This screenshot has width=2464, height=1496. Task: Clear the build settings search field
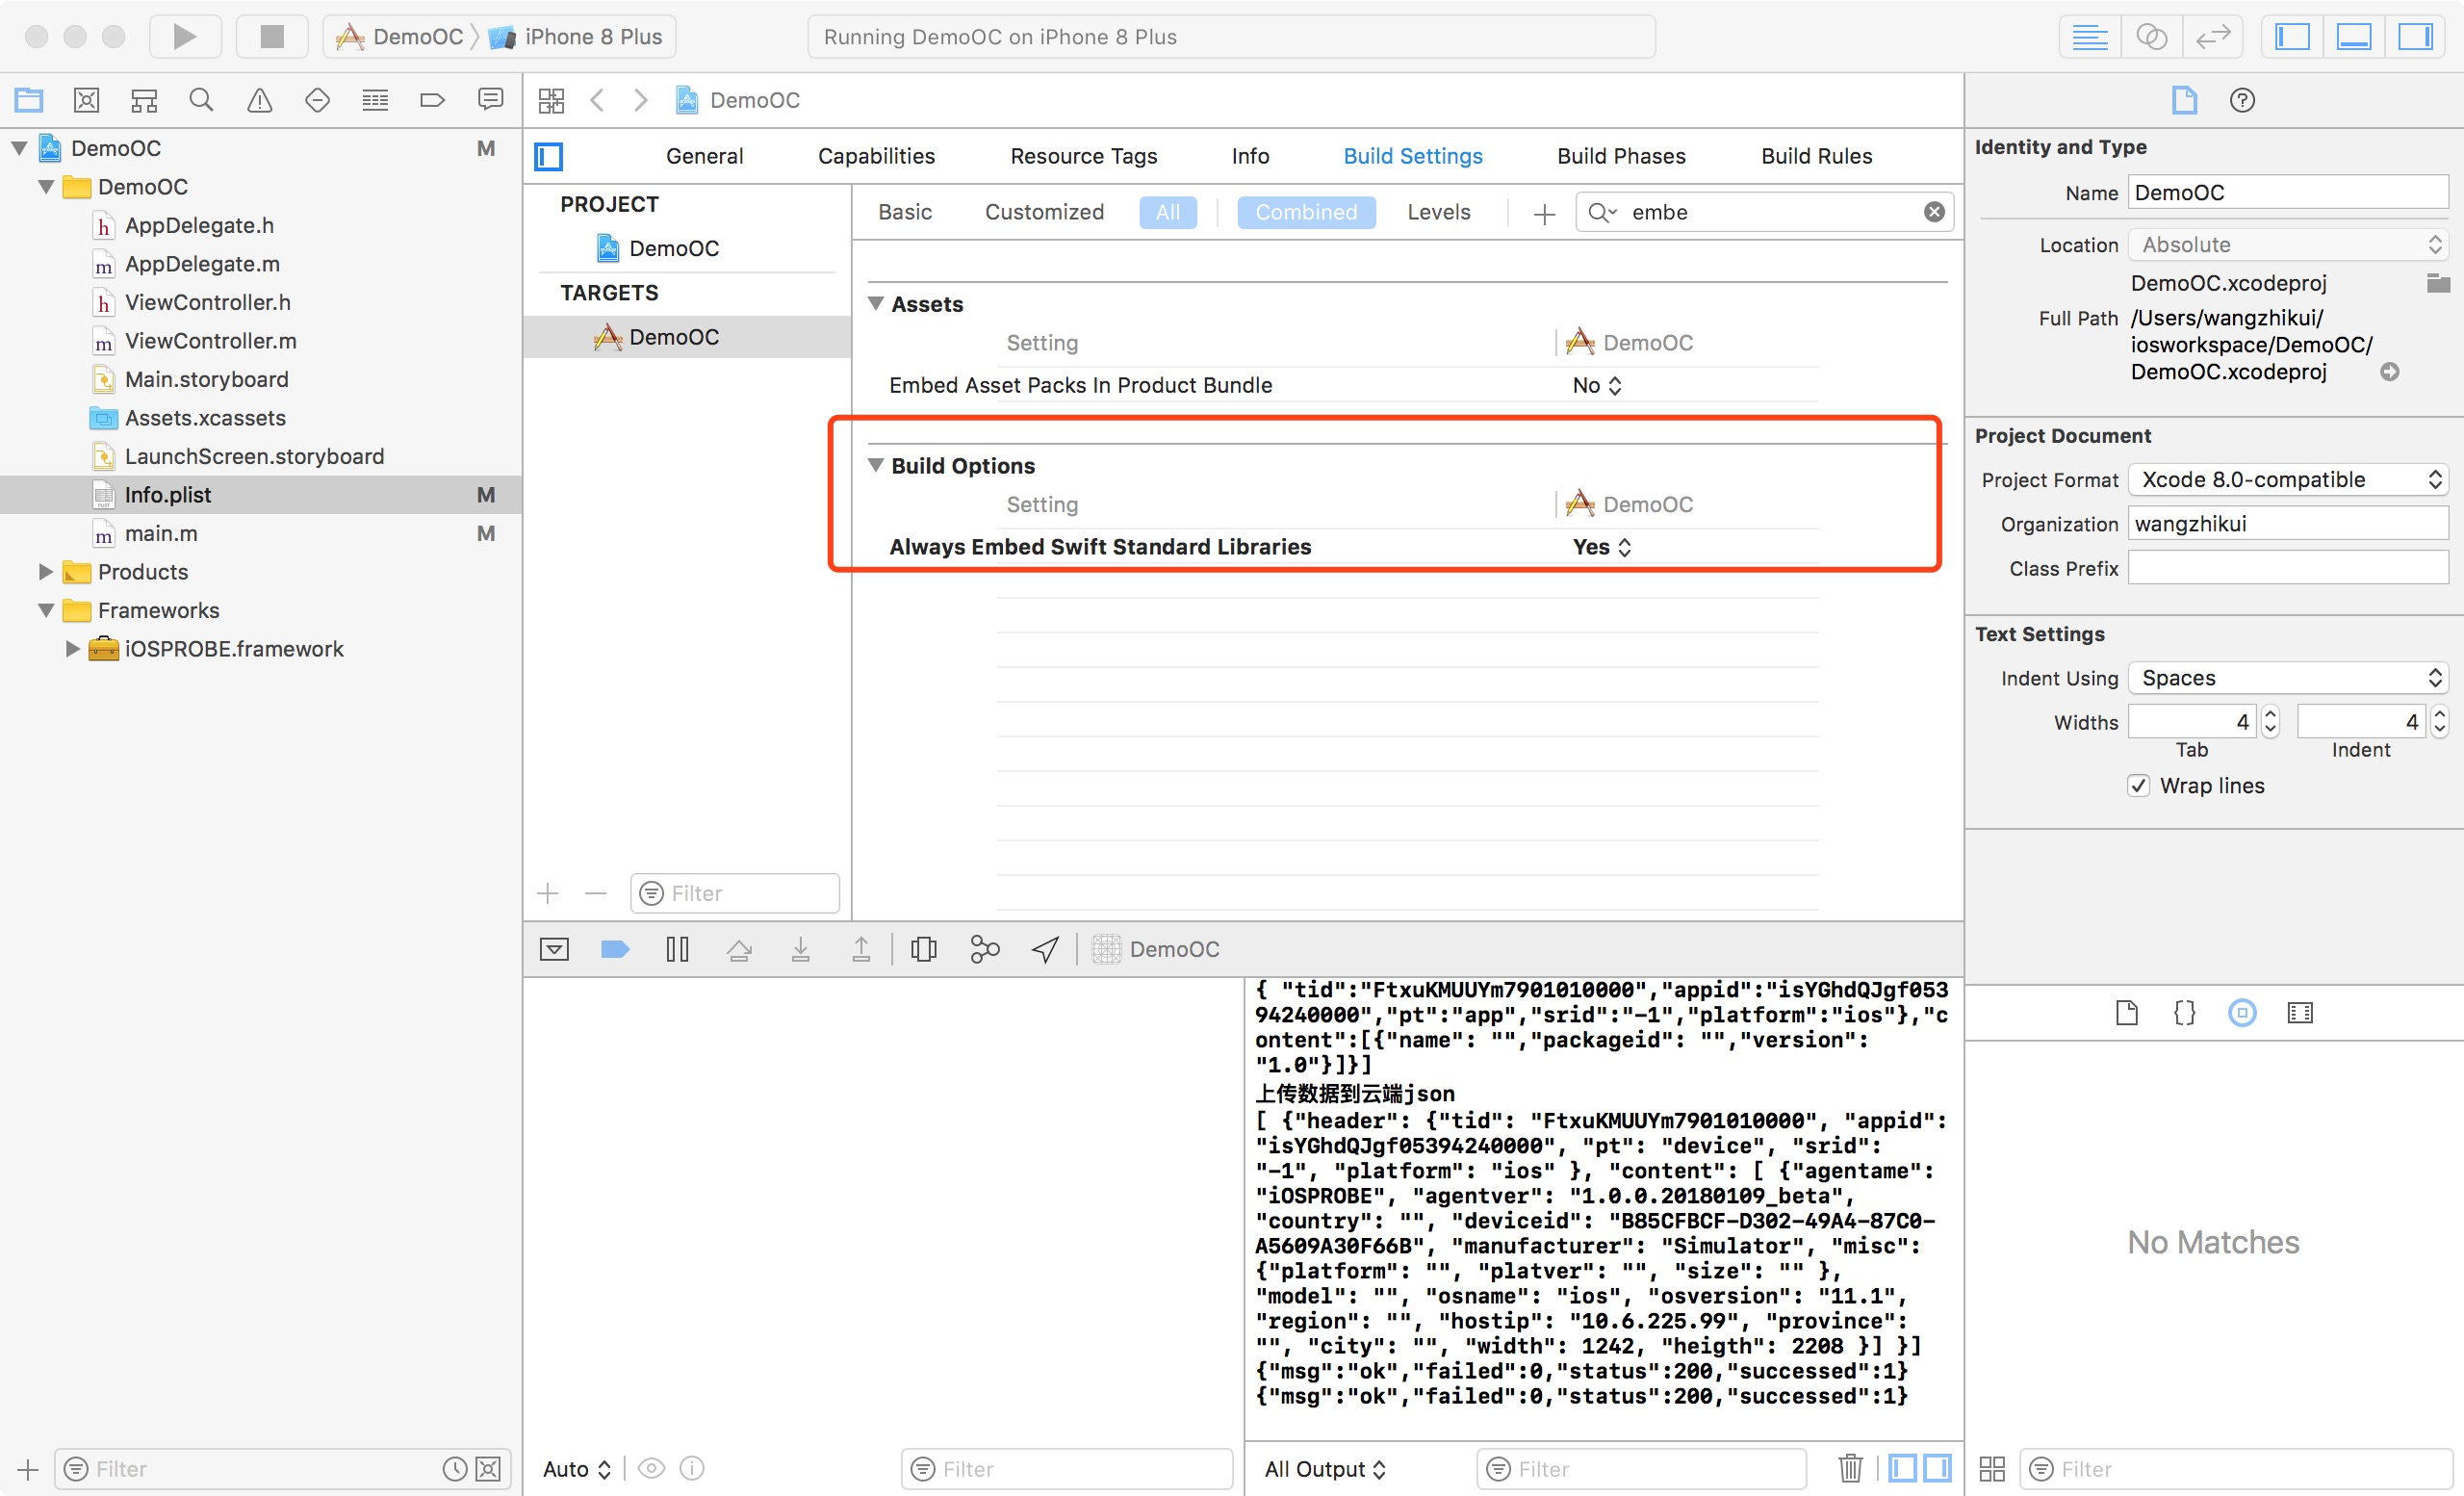(1934, 212)
